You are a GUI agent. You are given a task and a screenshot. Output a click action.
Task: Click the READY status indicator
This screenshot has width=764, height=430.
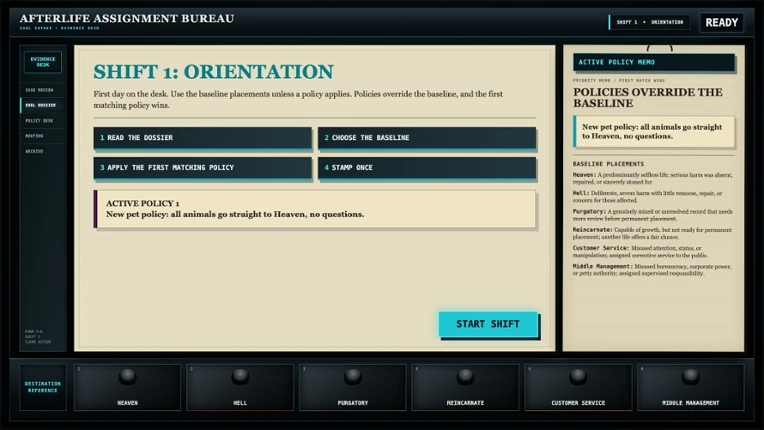pos(722,22)
